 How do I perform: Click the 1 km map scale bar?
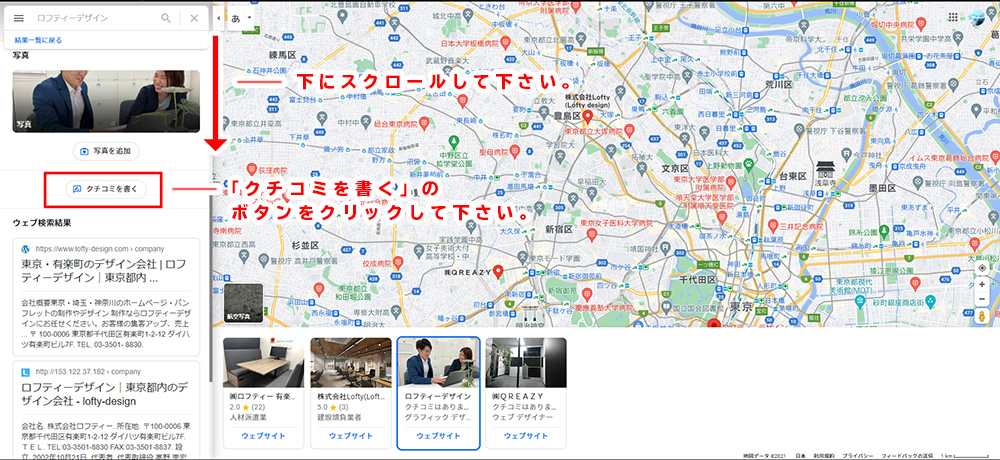tap(969, 456)
